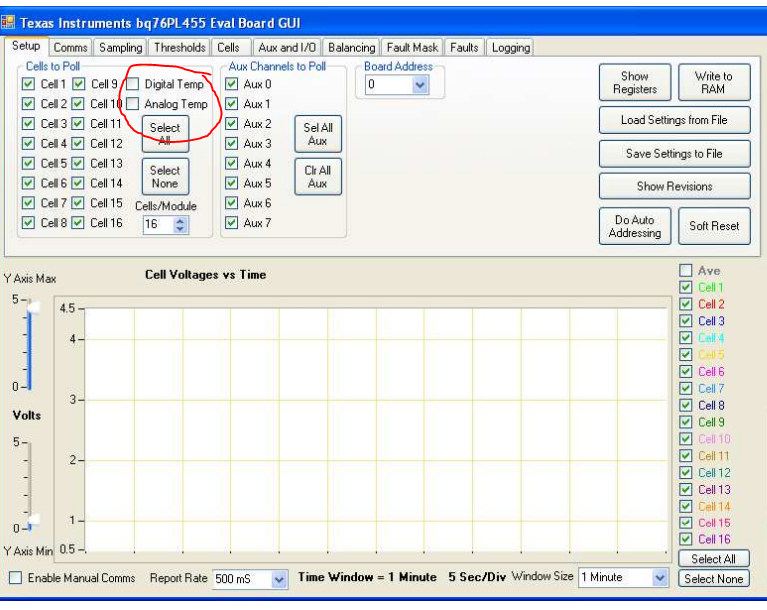
Task: Open the Fault Mask tab
Action: [x=412, y=47]
